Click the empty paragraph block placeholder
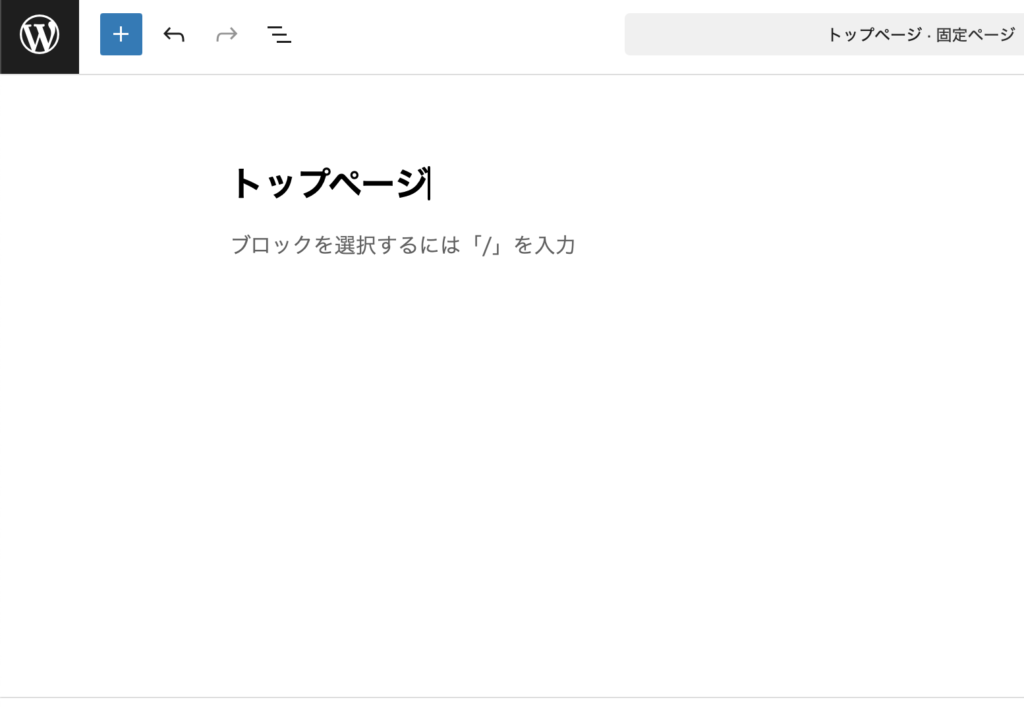Viewport: 1024px width, 710px height. pos(402,245)
